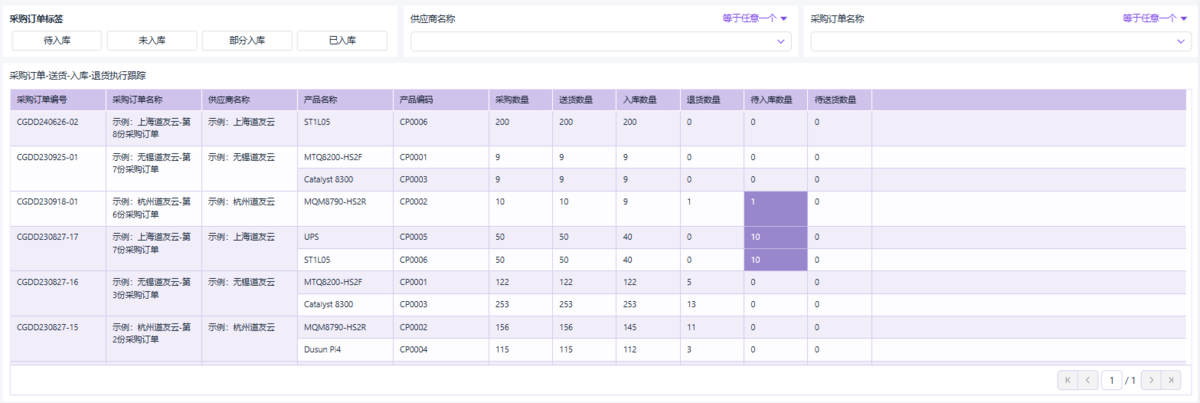Toggle the 未入库 tag filter
Image resolution: width=1200 pixels, height=403 pixels.
151,40
